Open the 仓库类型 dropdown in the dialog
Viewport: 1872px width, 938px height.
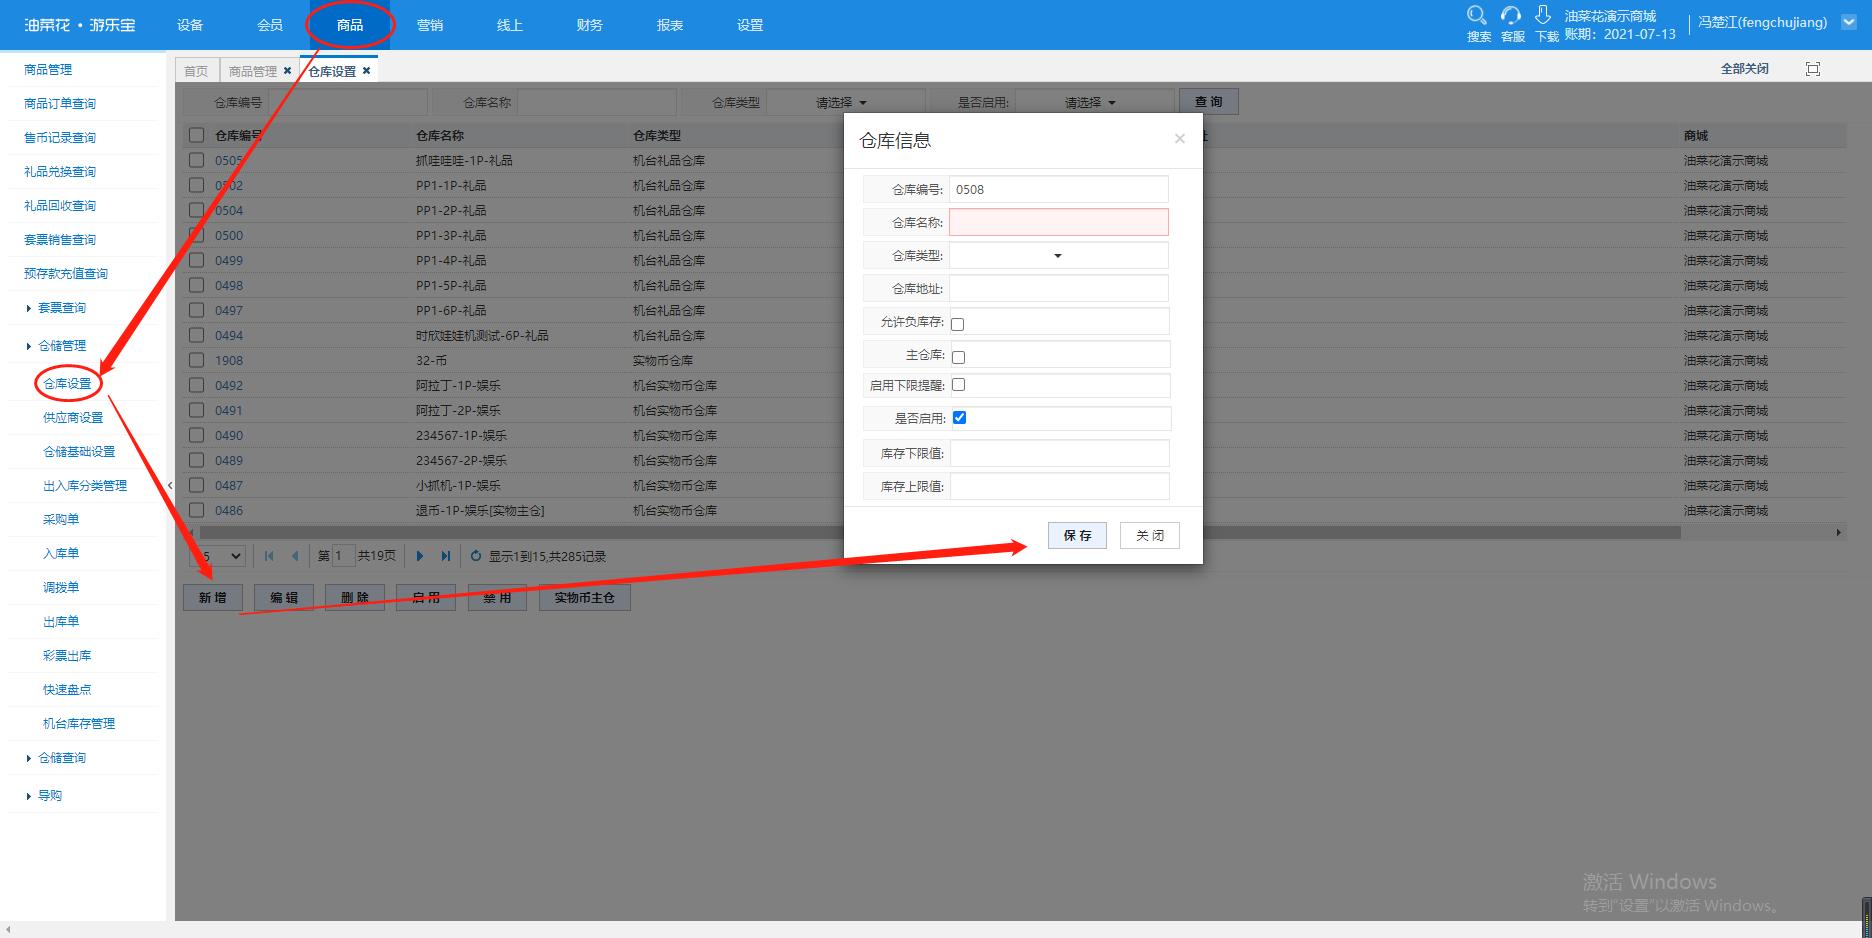pos(1058,256)
